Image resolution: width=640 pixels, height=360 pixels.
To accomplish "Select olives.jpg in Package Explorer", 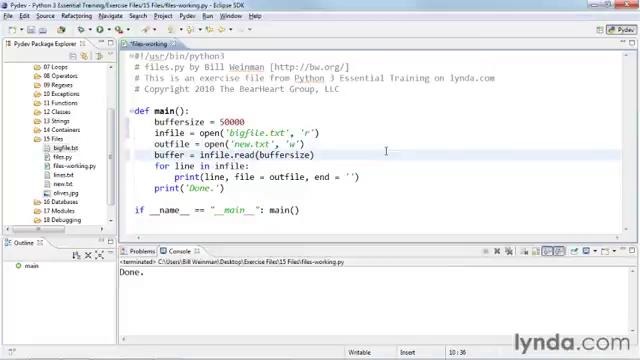I will 66,193.
